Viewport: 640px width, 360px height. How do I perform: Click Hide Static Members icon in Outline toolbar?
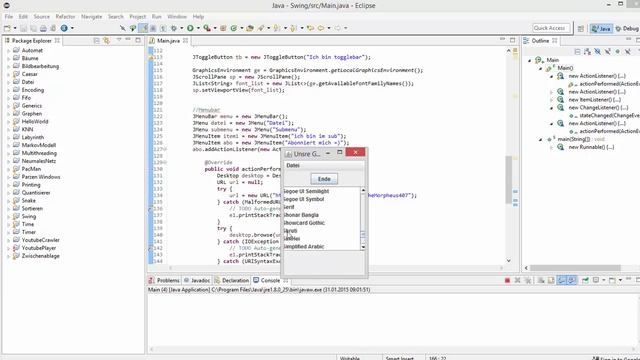click(608, 51)
